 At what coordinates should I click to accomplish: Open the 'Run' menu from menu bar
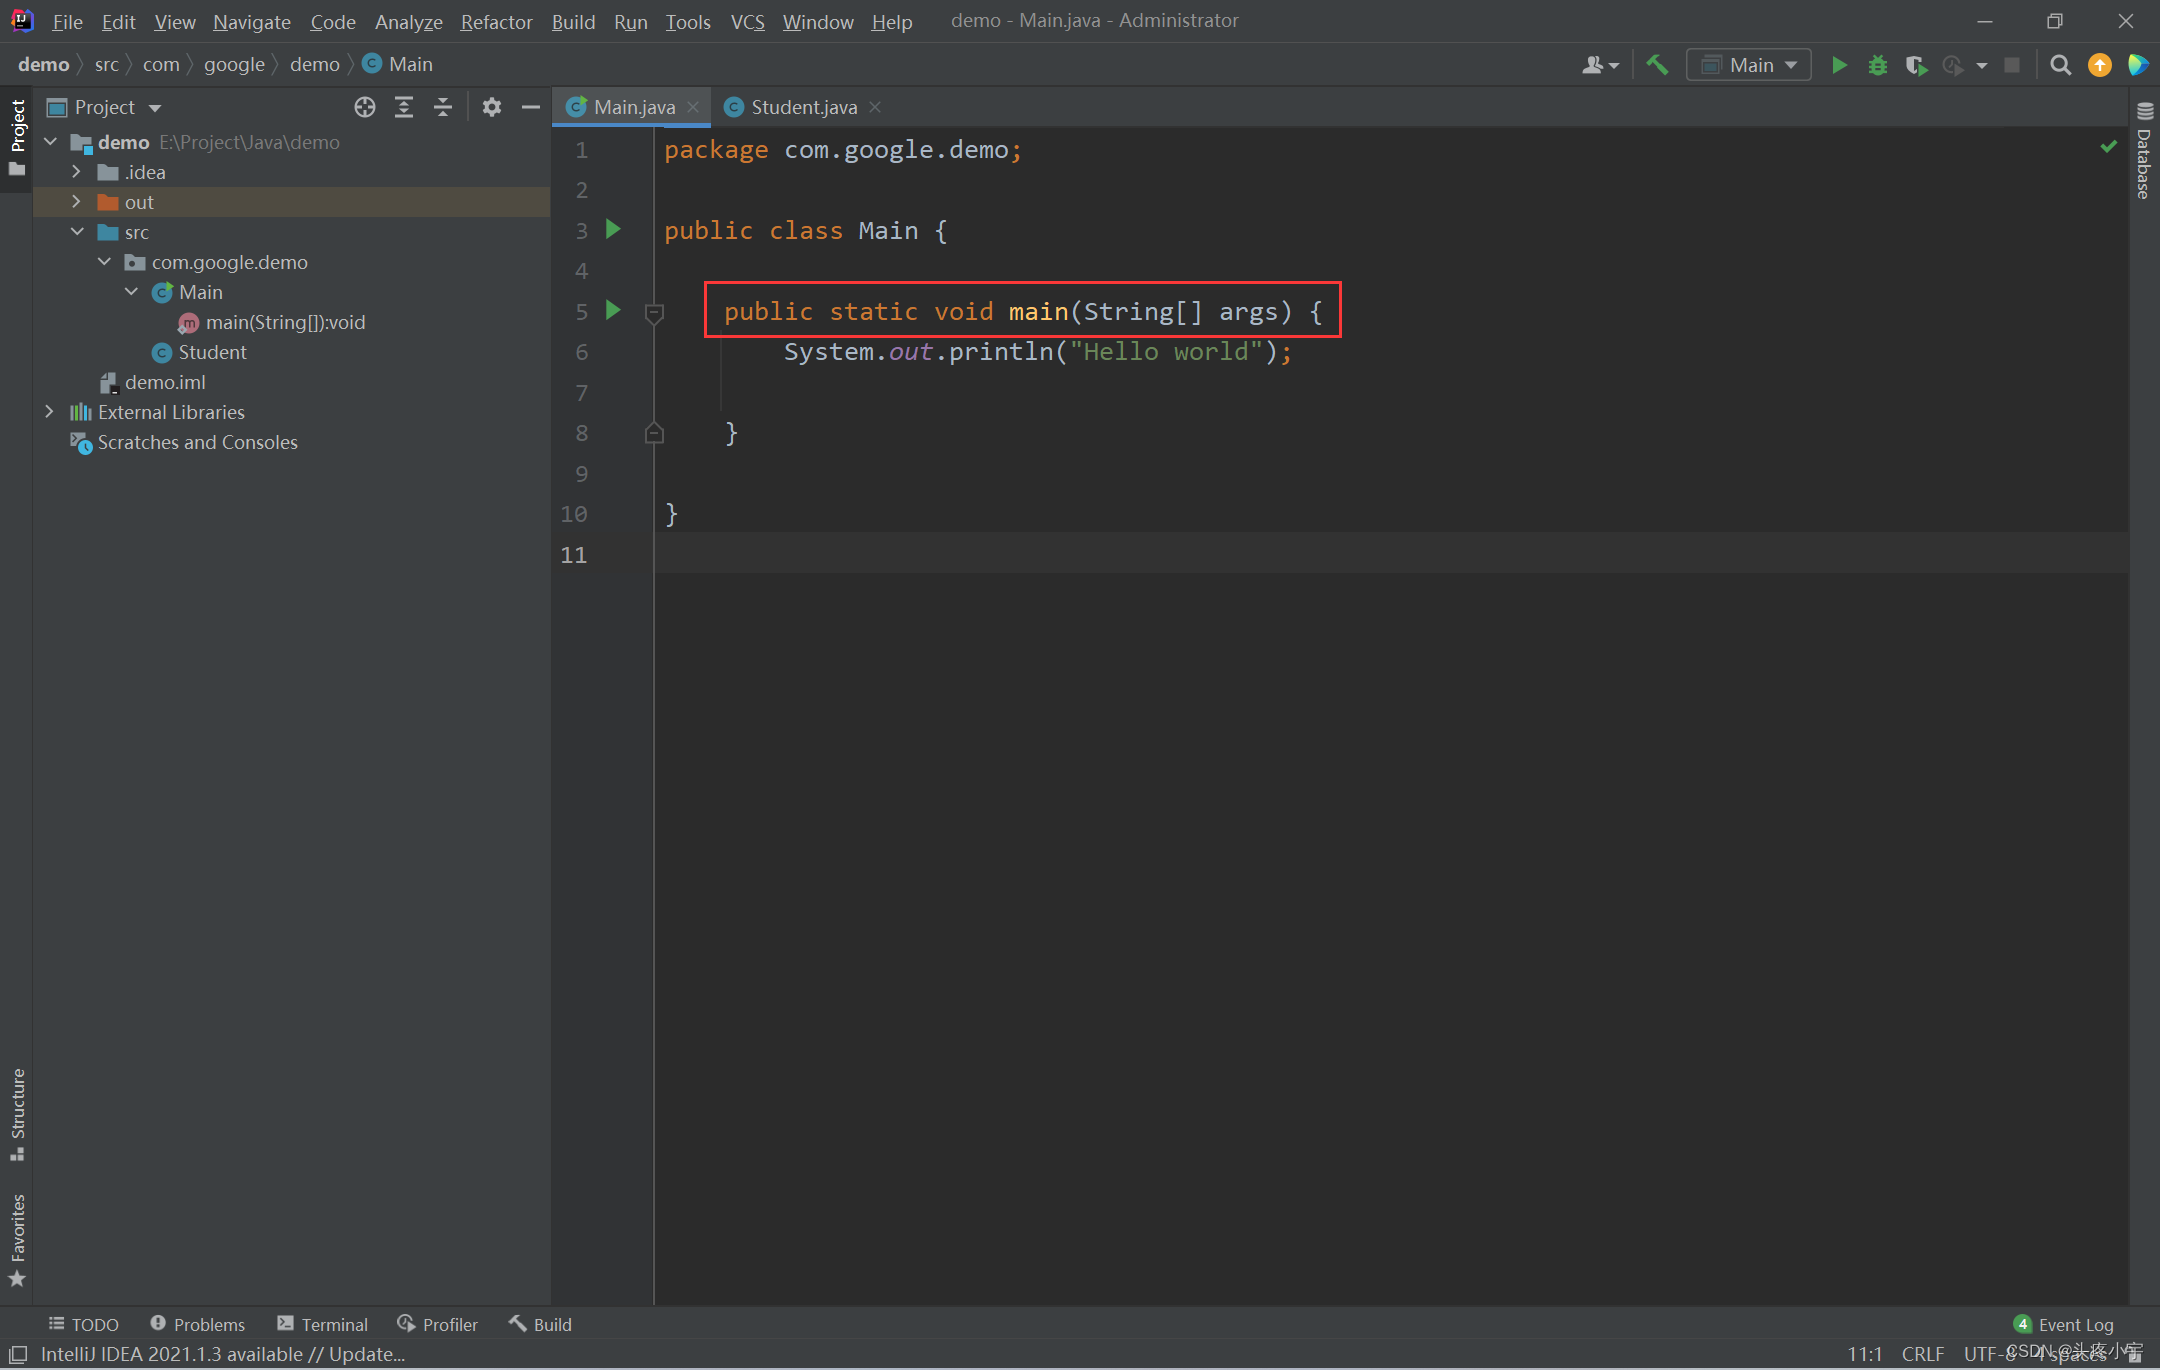click(630, 20)
